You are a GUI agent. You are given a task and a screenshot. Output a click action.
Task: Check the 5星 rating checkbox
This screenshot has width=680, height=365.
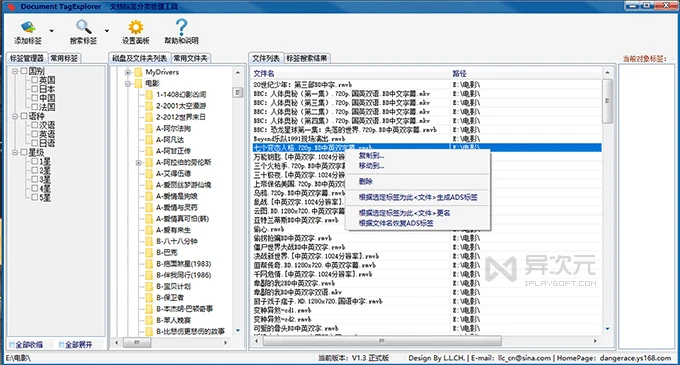[35, 197]
